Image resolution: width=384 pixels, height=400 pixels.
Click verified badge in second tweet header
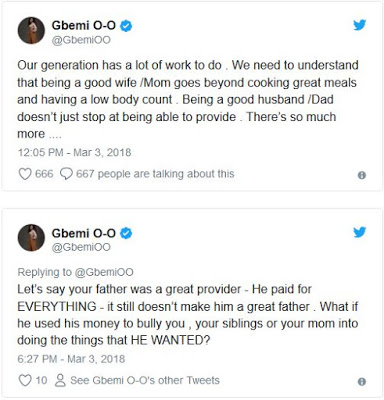click(126, 233)
